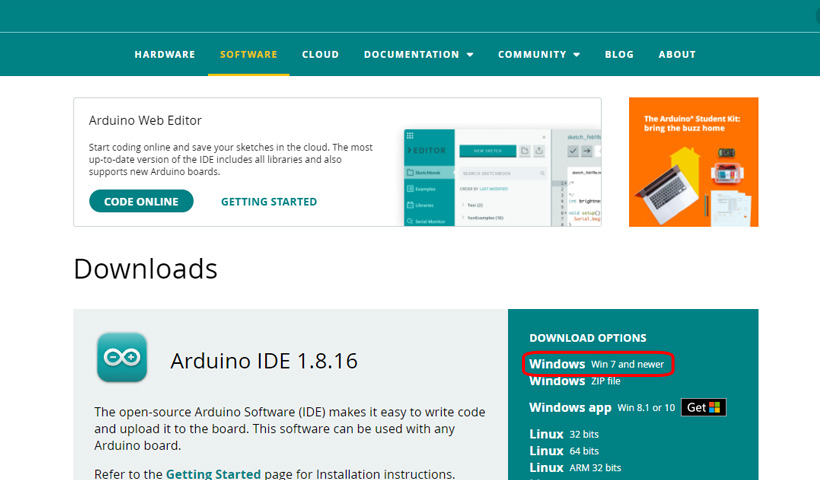
Task: Click the Arduino Web Editor title
Action: tap(145, 120)
